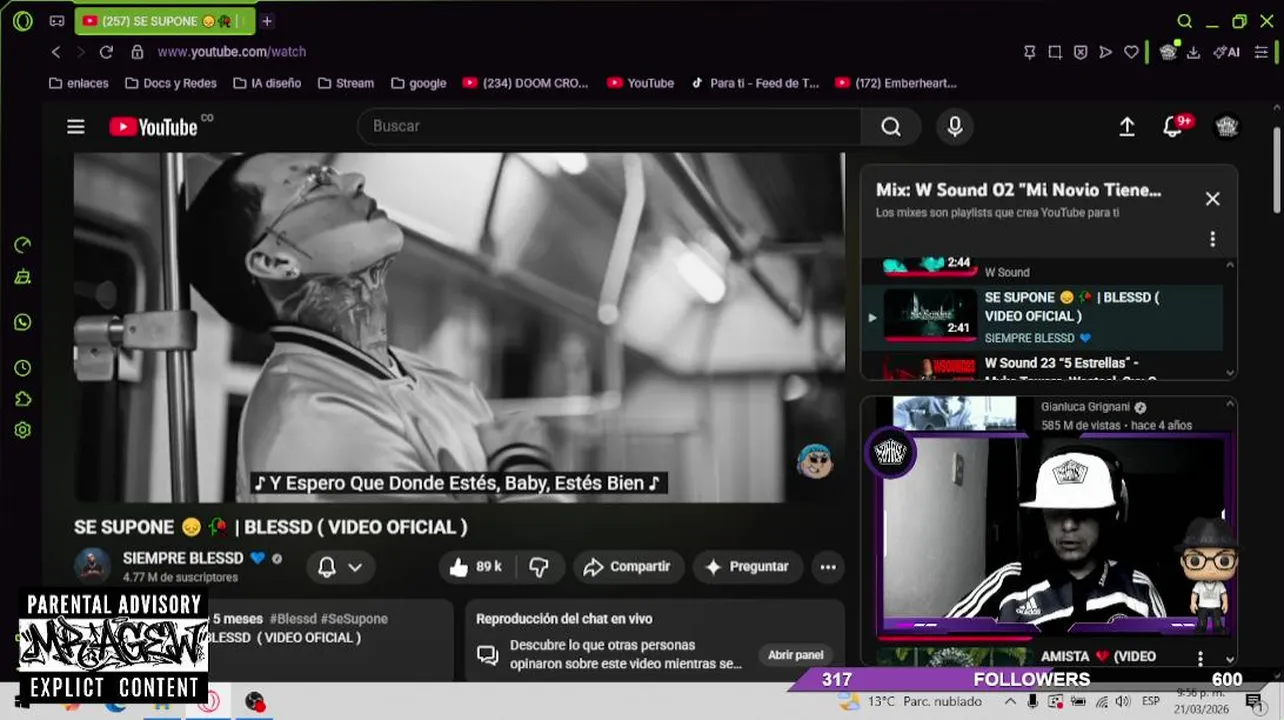Start voice search with the microphone icon
This screenshot has height=720, width=1284.
click(955, 126)
